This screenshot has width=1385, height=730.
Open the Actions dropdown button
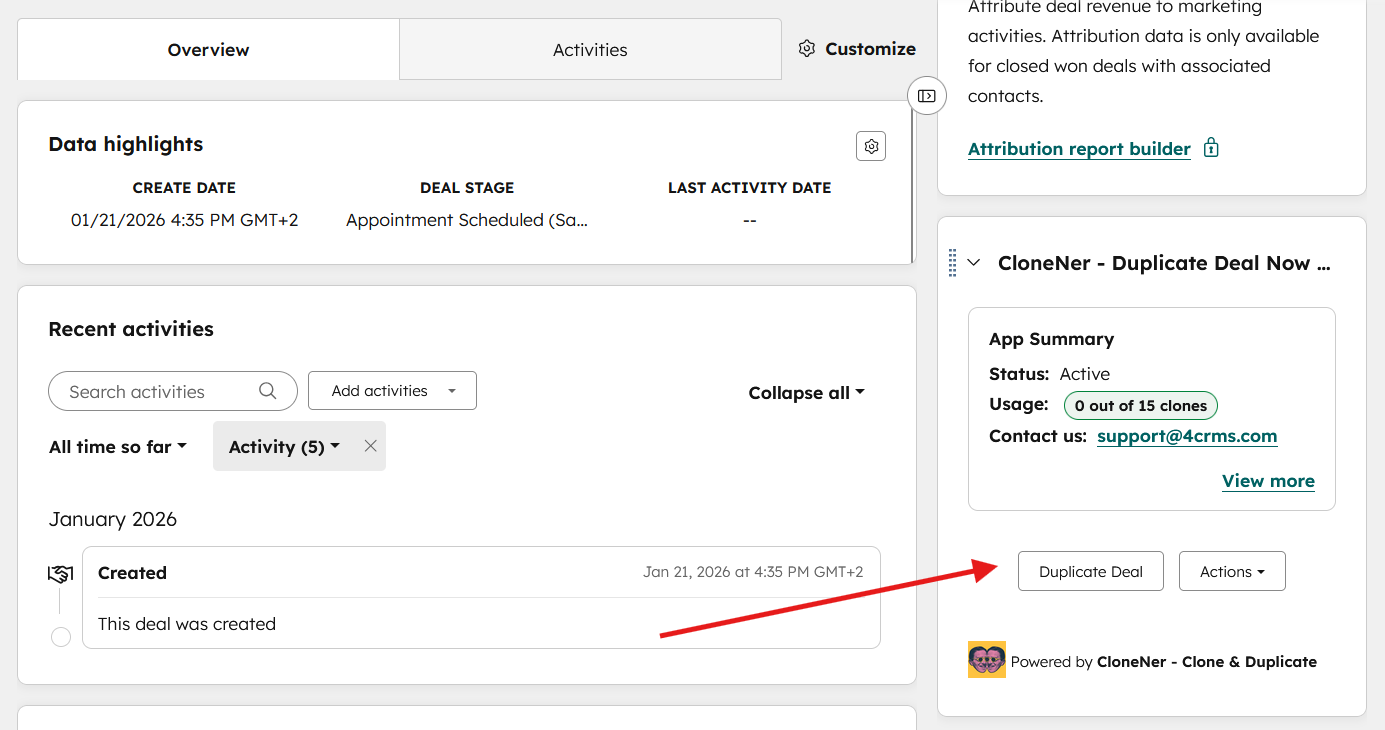tap(1231, 571)
